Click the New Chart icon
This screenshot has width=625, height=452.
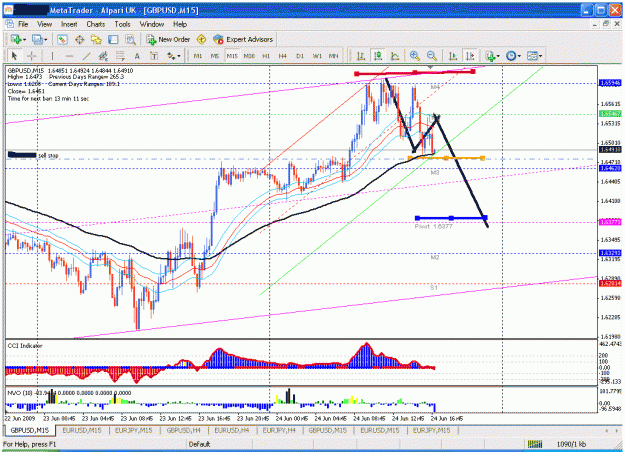pos(16,39)
